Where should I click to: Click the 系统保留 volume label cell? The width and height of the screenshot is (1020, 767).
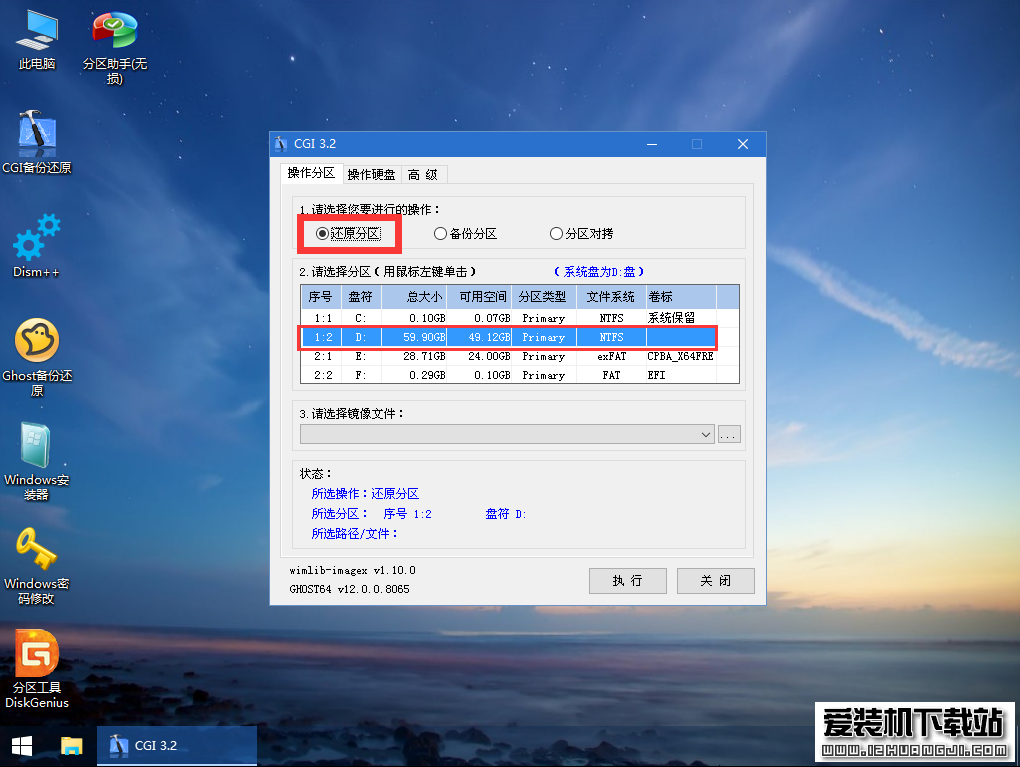[681, 318]
